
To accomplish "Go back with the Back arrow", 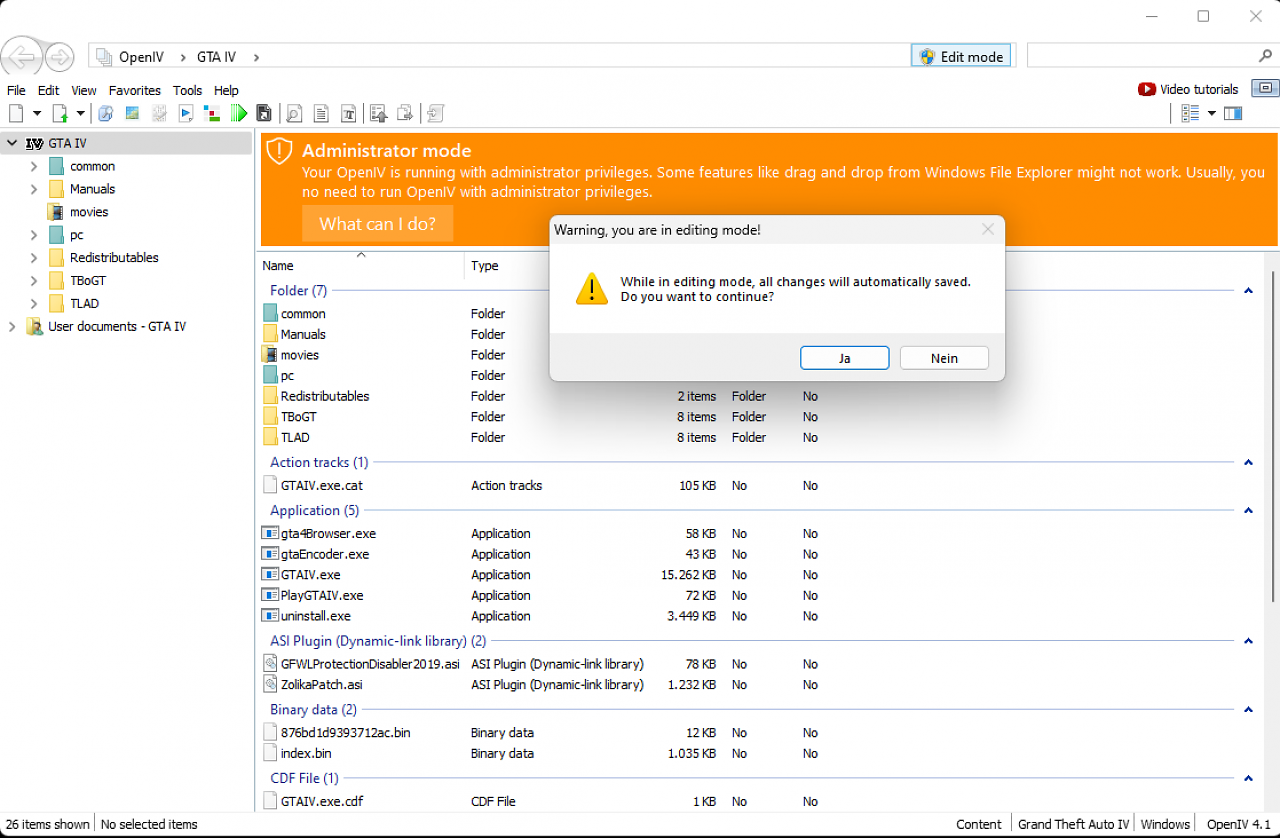I will click(x=23, y=56).
